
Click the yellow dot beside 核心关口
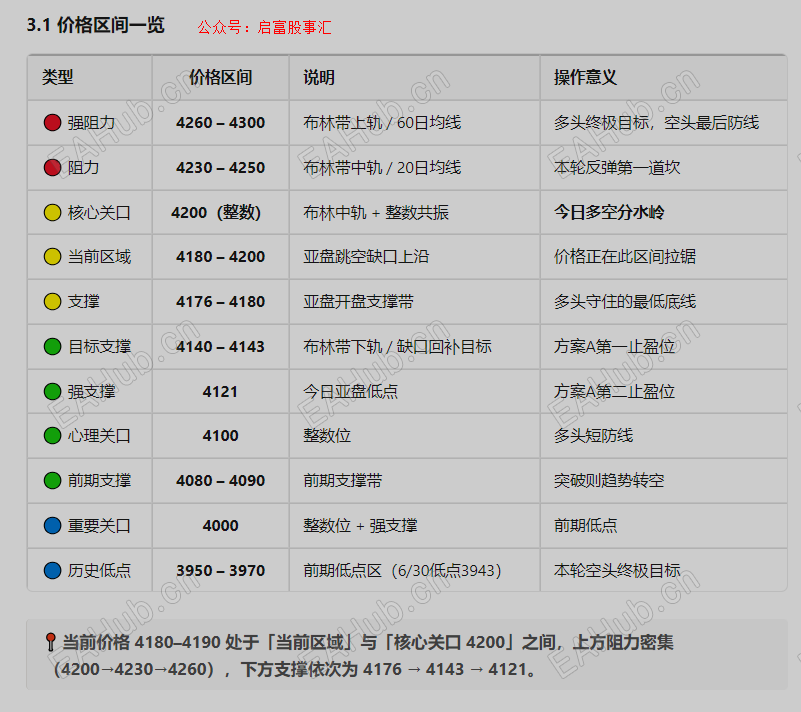52,212
